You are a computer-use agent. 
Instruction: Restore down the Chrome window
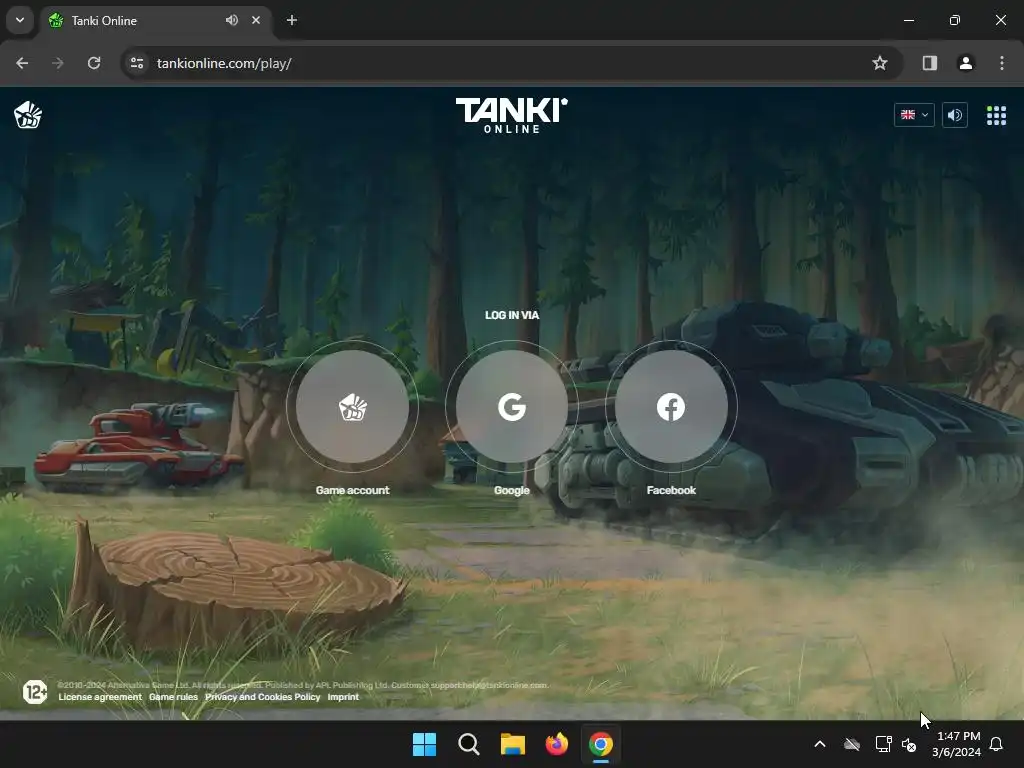[x=955, y=20]
